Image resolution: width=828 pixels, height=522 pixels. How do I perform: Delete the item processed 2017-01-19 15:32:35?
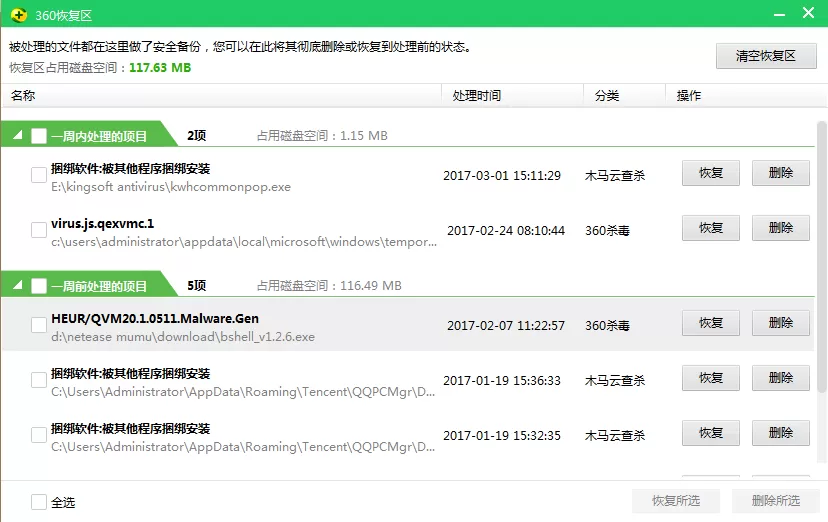pos(781,433)
